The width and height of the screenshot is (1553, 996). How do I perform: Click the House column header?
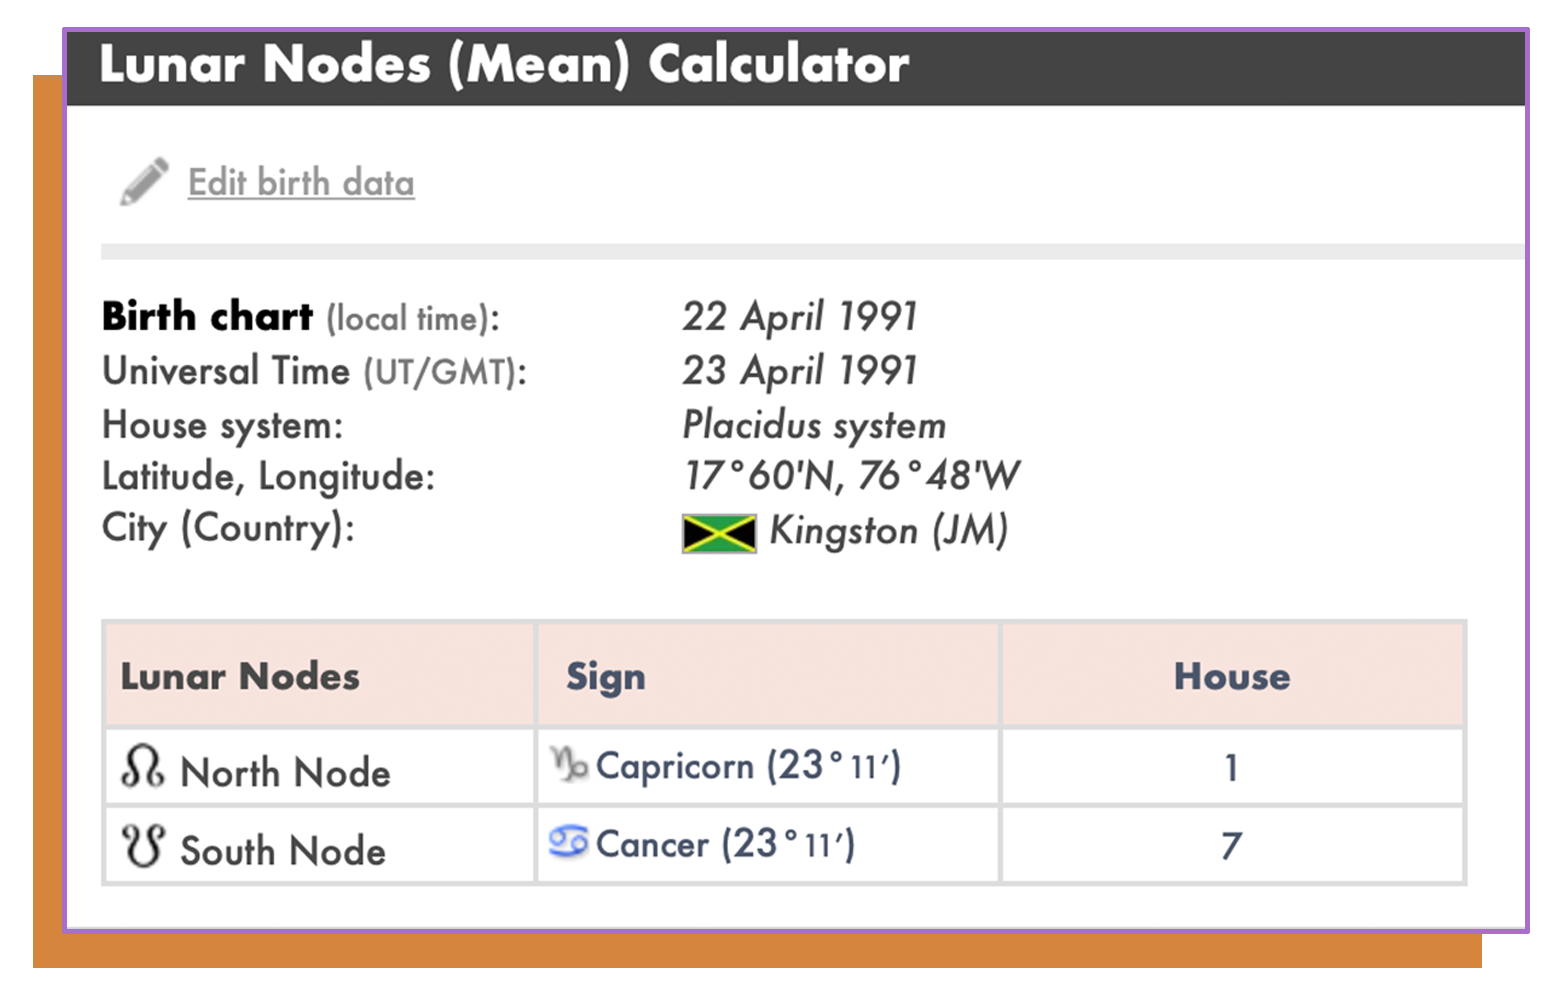tap(1232, 676)
